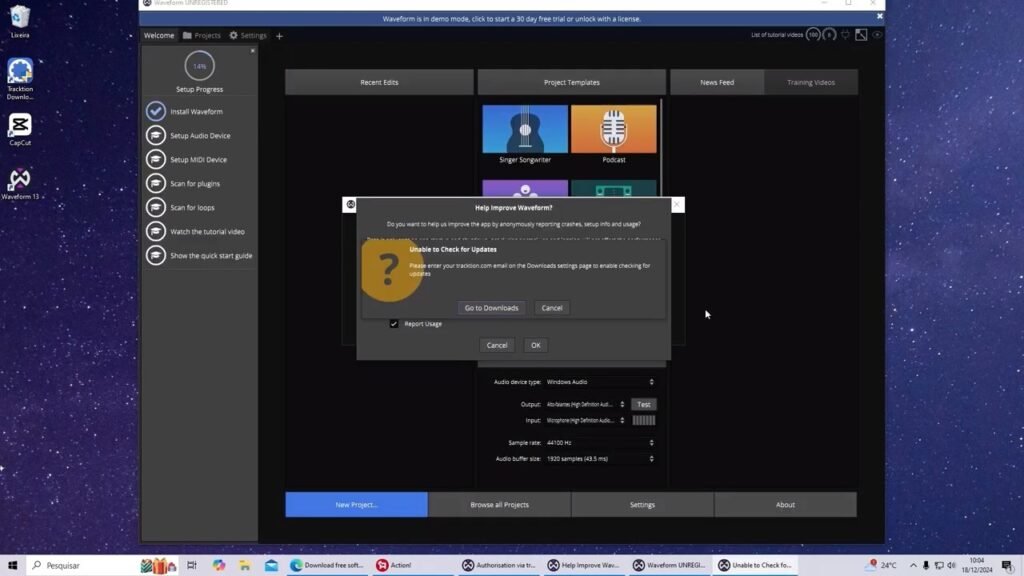This screenshot has height=576, width=1024.
Task: Click the Setup Audio Device label
Action: 200,136
